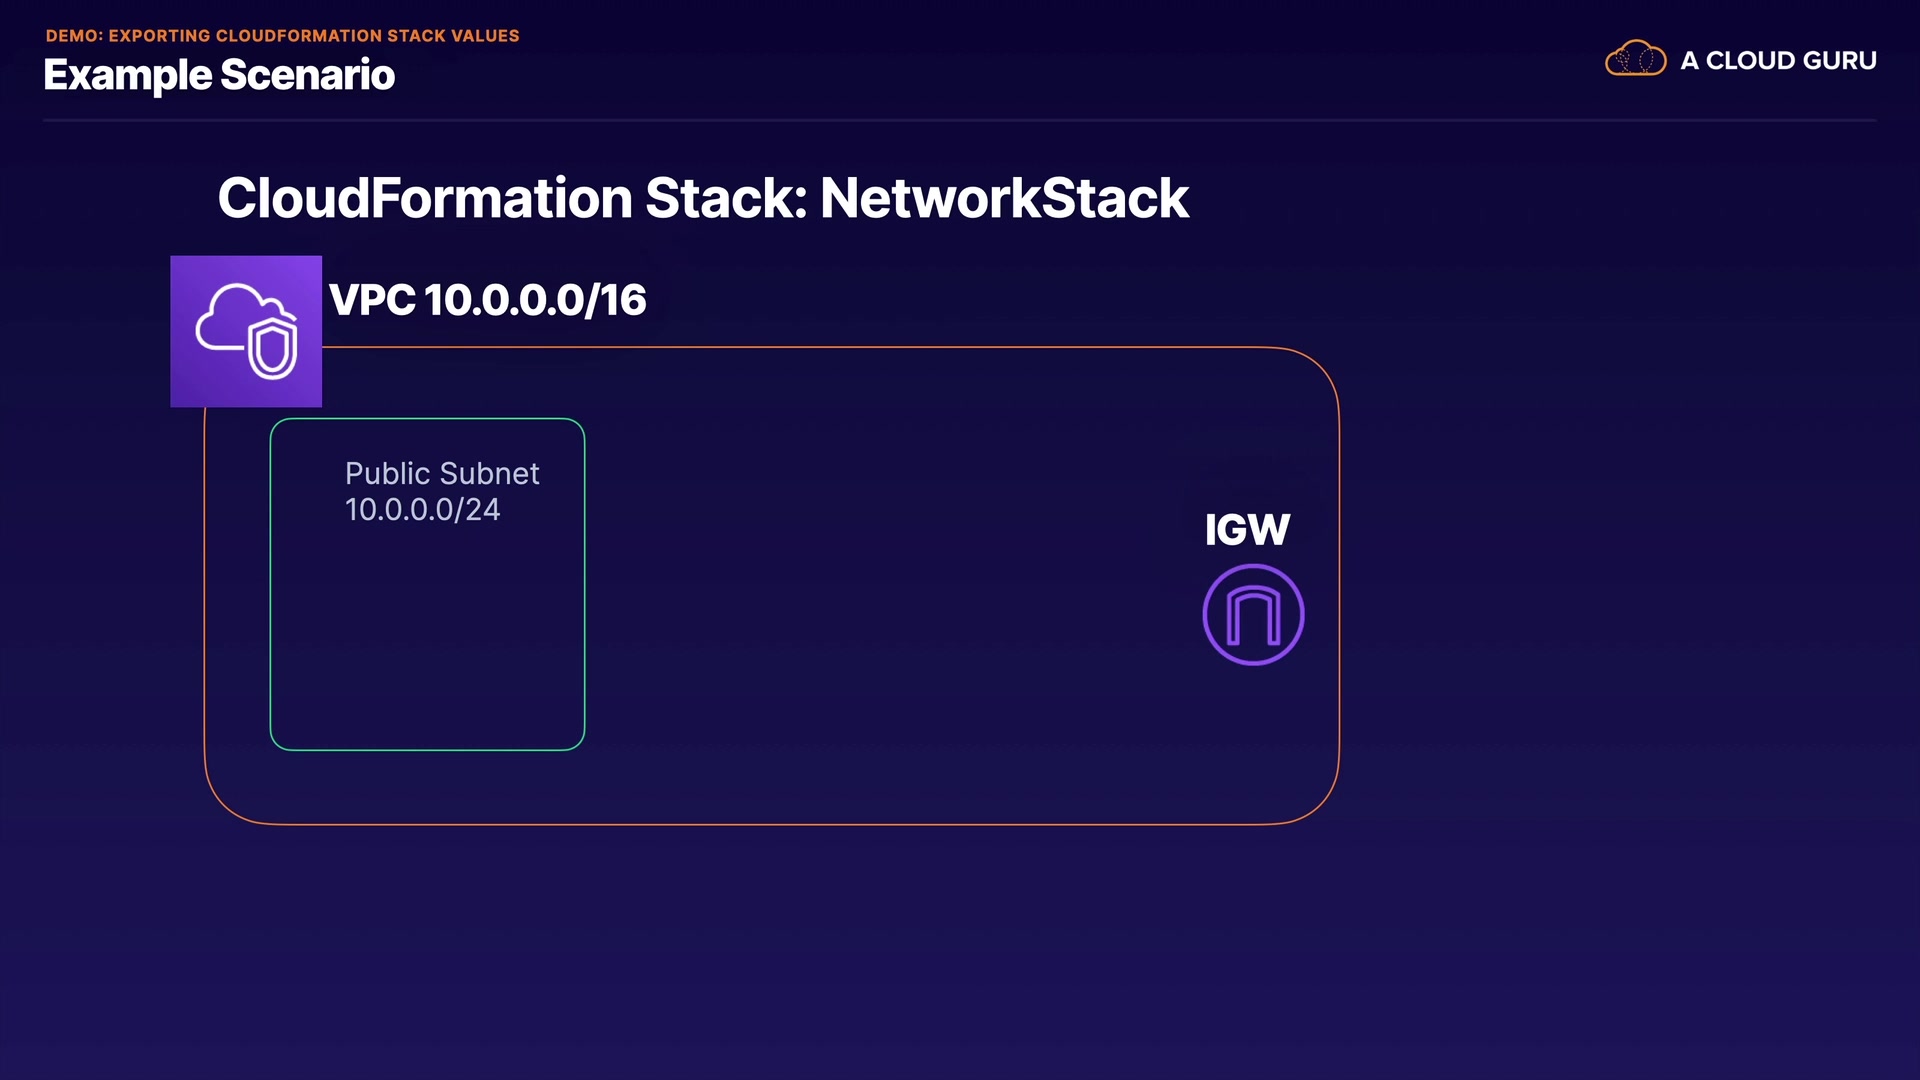Click the orange DEMO subtitle text
The image size is (1920, 1080).
point(282,36)
